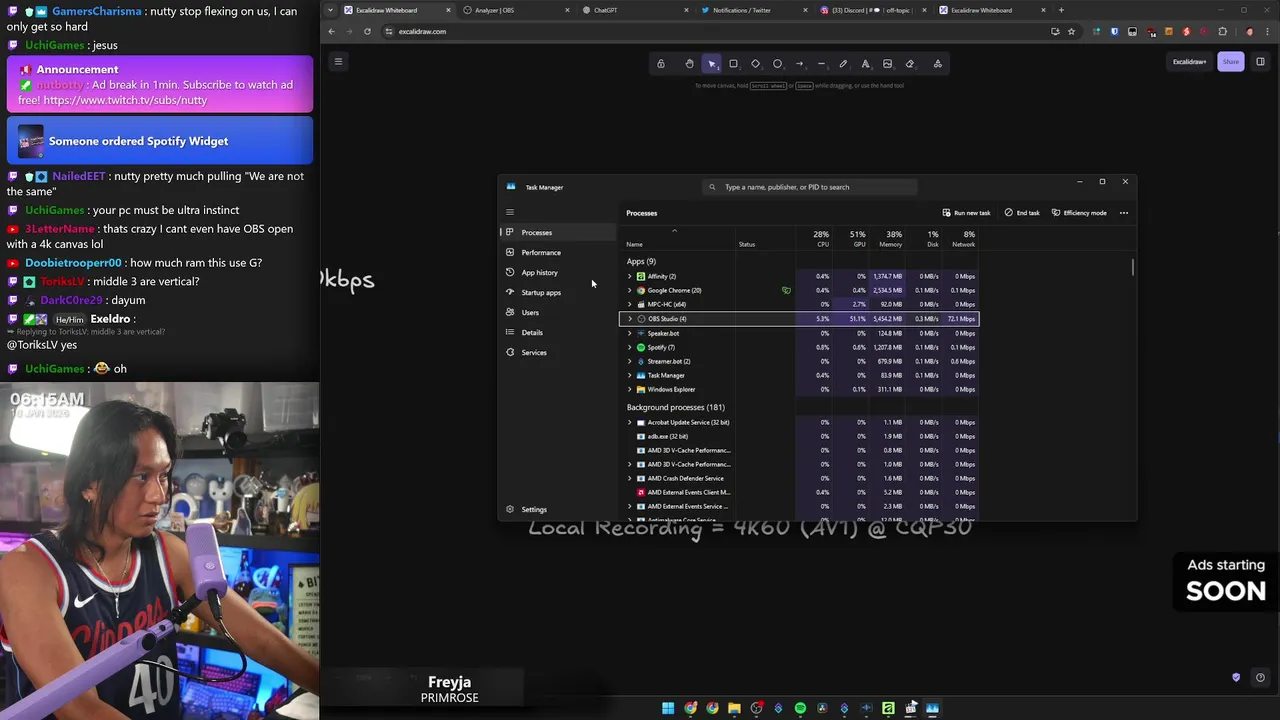Image resolution: width=1280 pixels, height=720 pixels.
Task: Expand the MPC-HC (x64) process
Action: 630,304
